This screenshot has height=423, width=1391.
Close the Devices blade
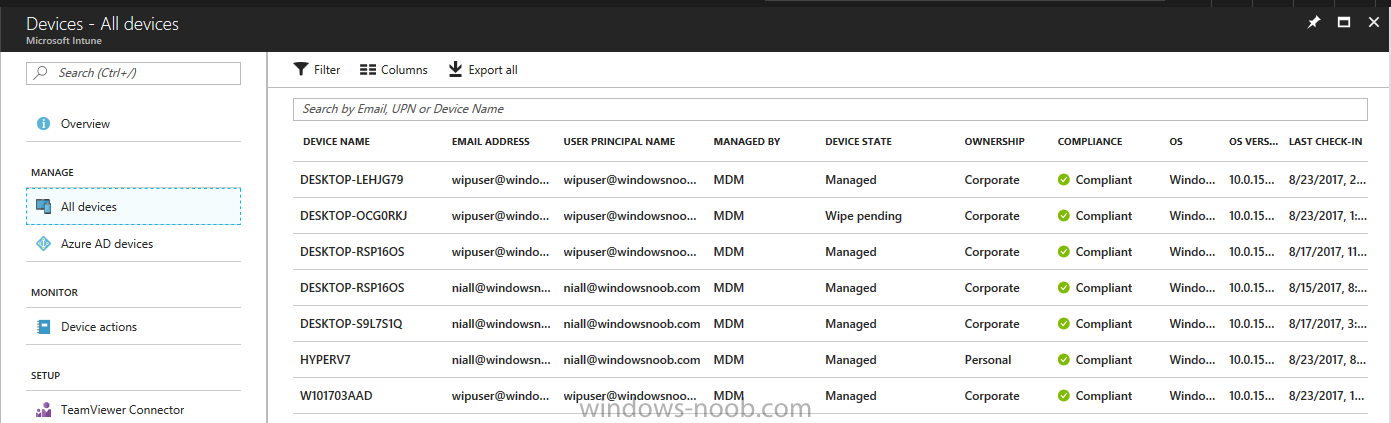[x=1374, y=22]
